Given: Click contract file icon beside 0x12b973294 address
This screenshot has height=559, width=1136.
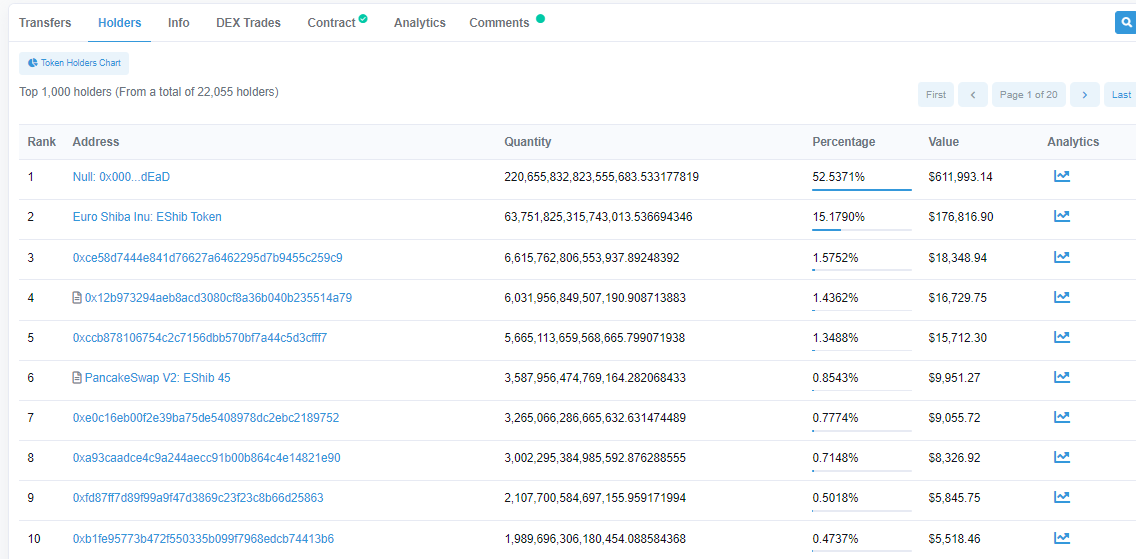Looking at the screenshot, I should (x=78, y=298).
